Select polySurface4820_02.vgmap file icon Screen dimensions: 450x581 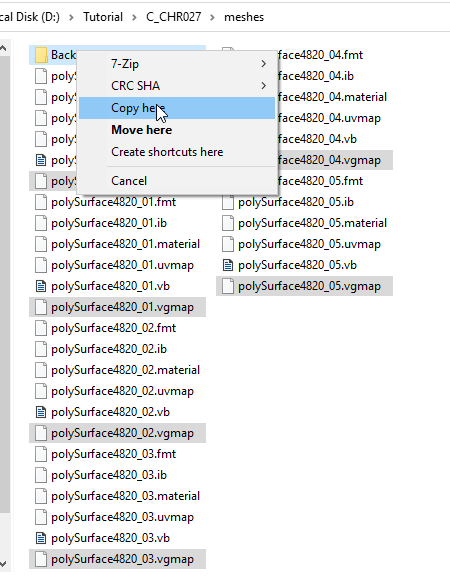(x=41, y=433)
